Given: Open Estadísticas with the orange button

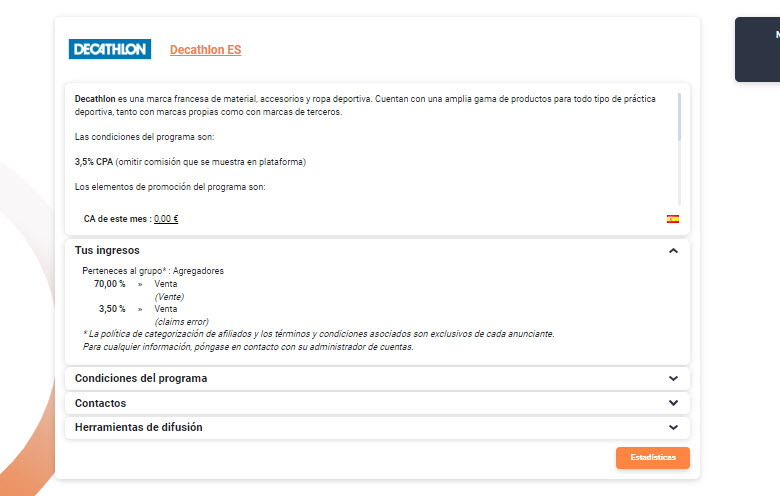Looking at the screenshot, I should [x=653, y=458].
